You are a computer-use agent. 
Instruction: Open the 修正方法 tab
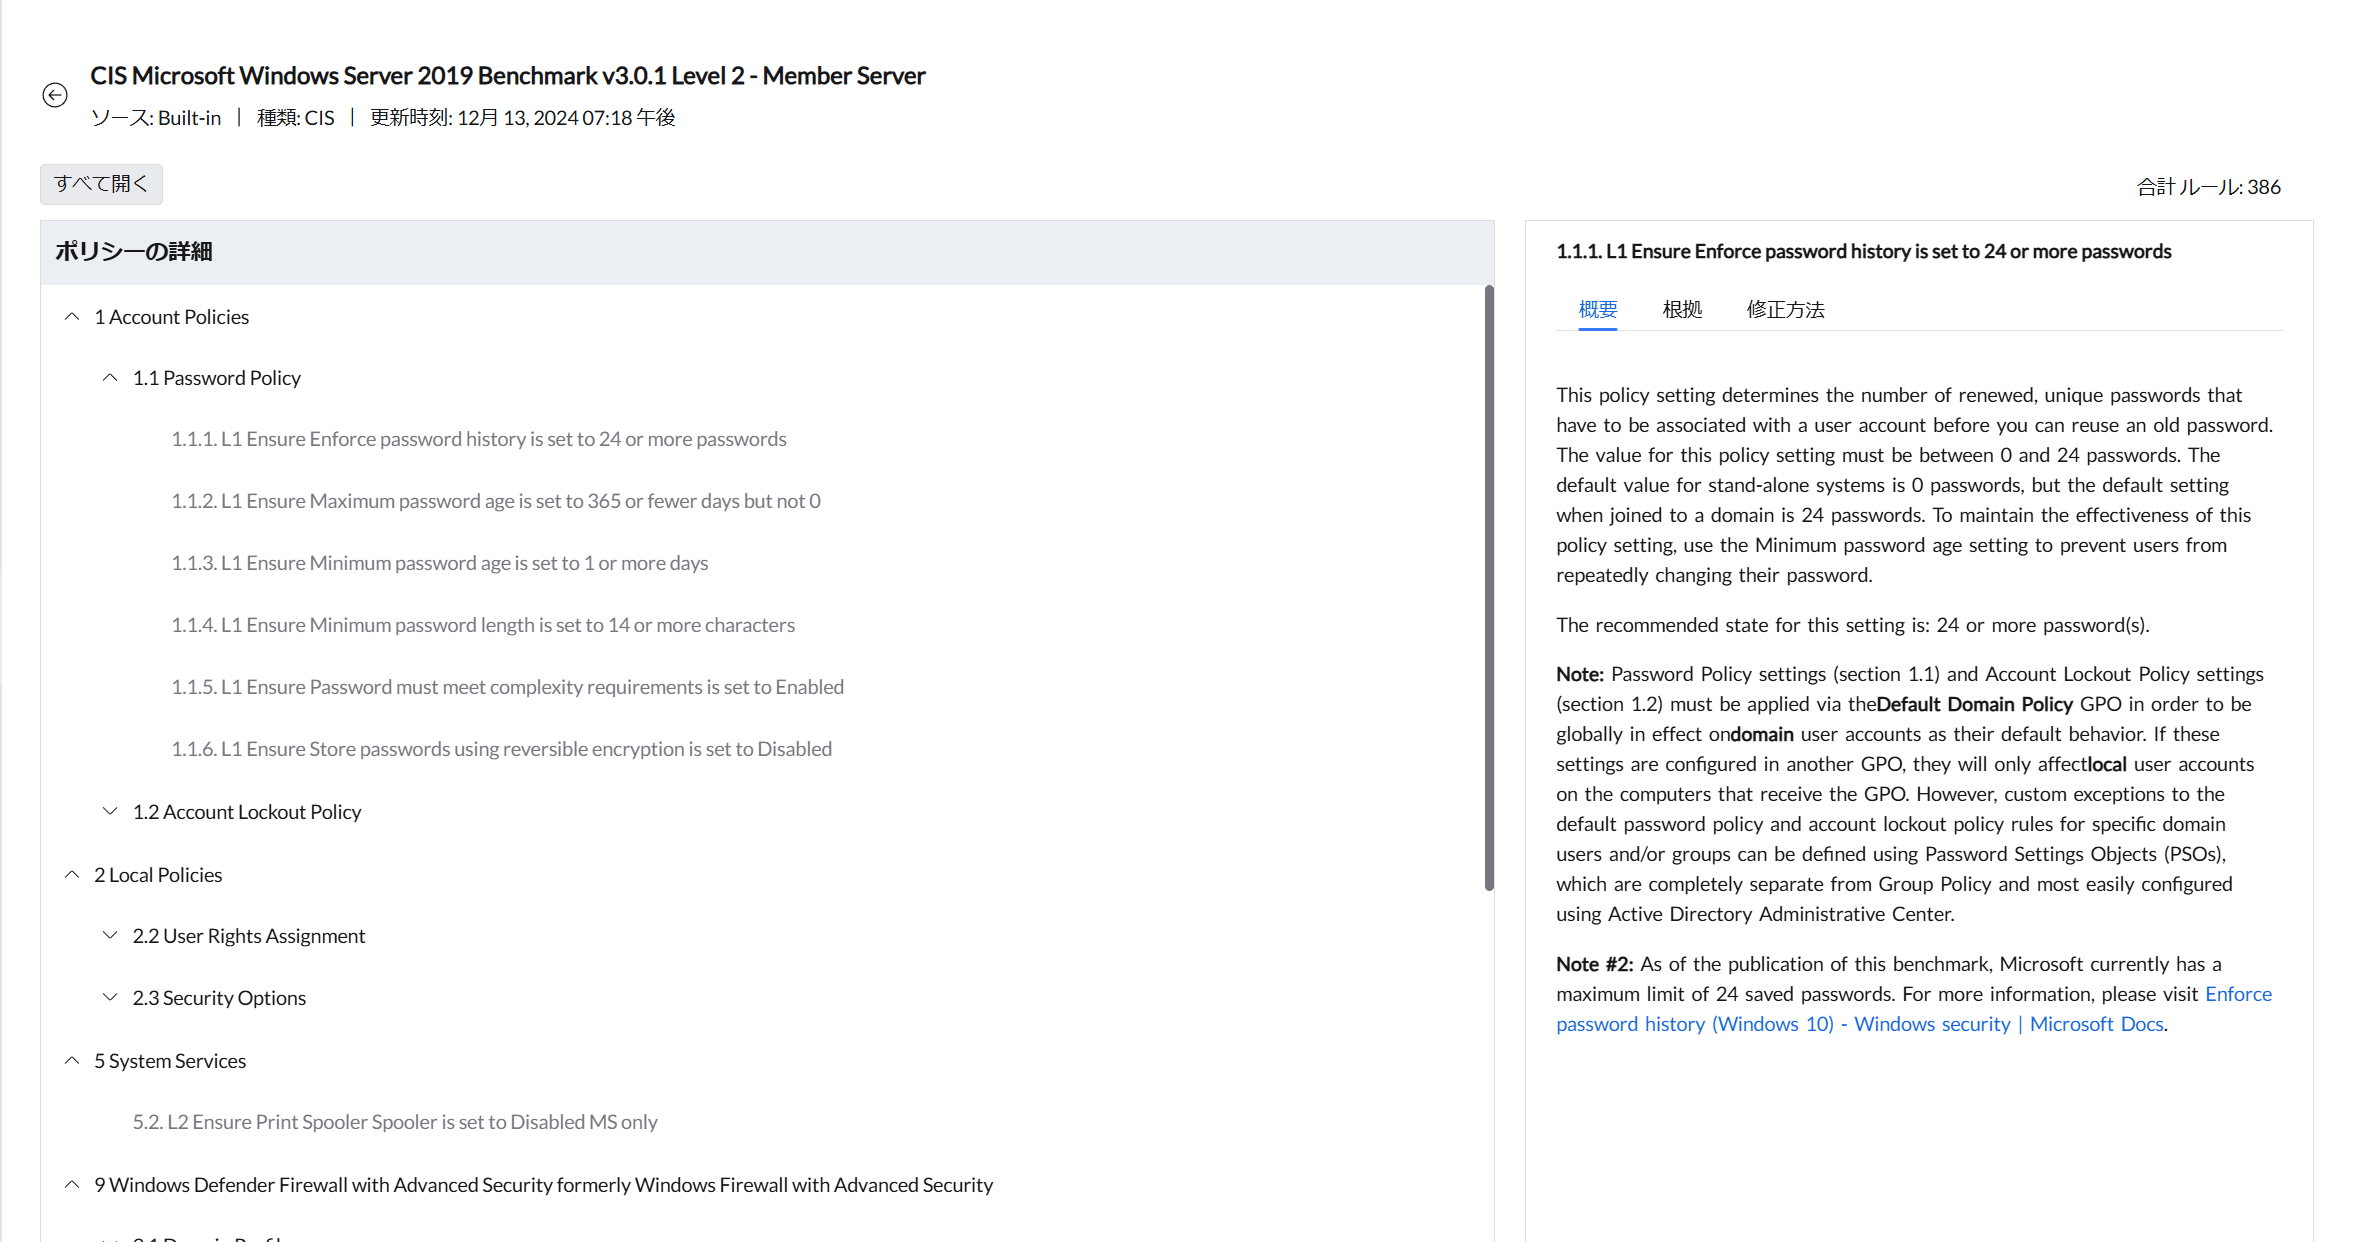[x=1785, y=310]
